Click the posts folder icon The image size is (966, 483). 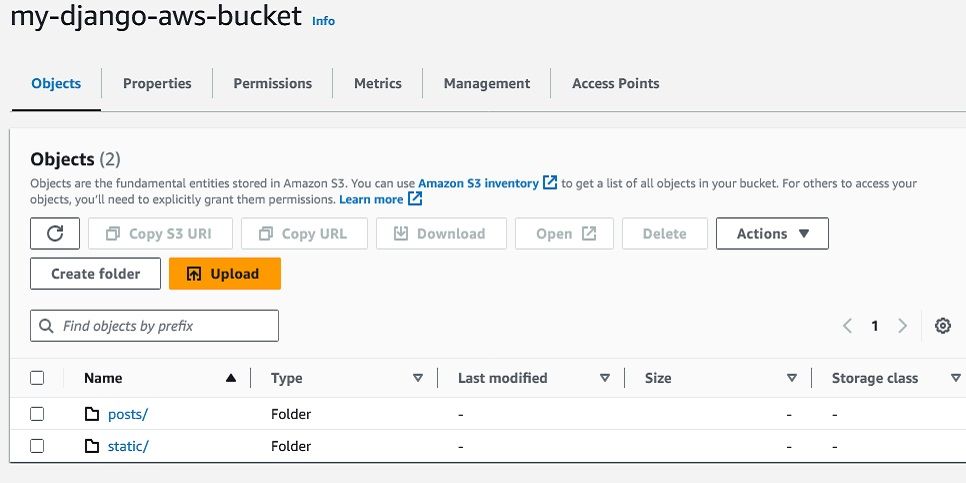point(92,414)
